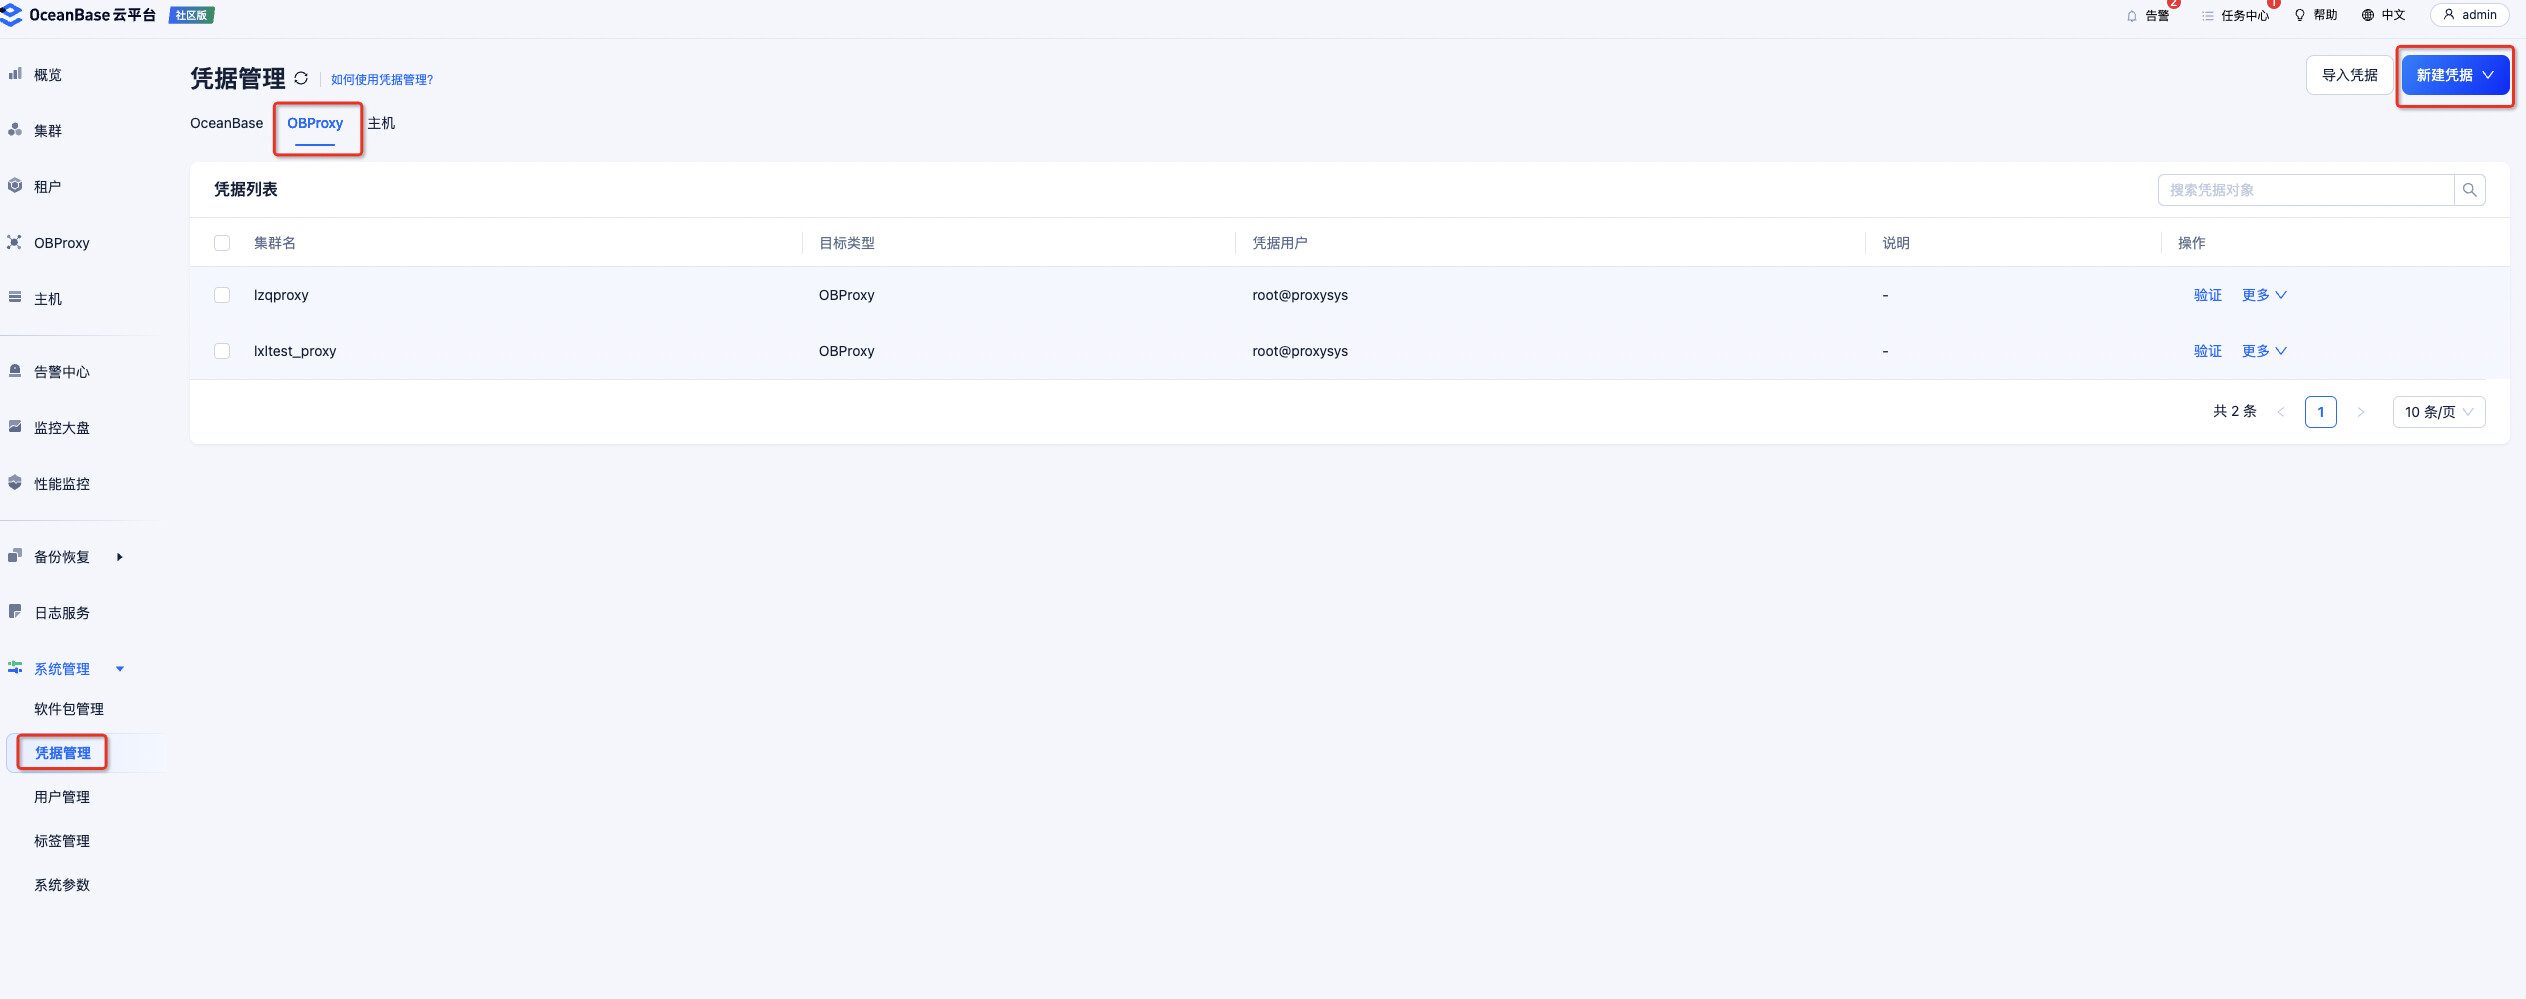The width and height of the screenshot is (2526, 999).
Task: Open the 性能监控 sidebar icon
Action: pos(15,483)
